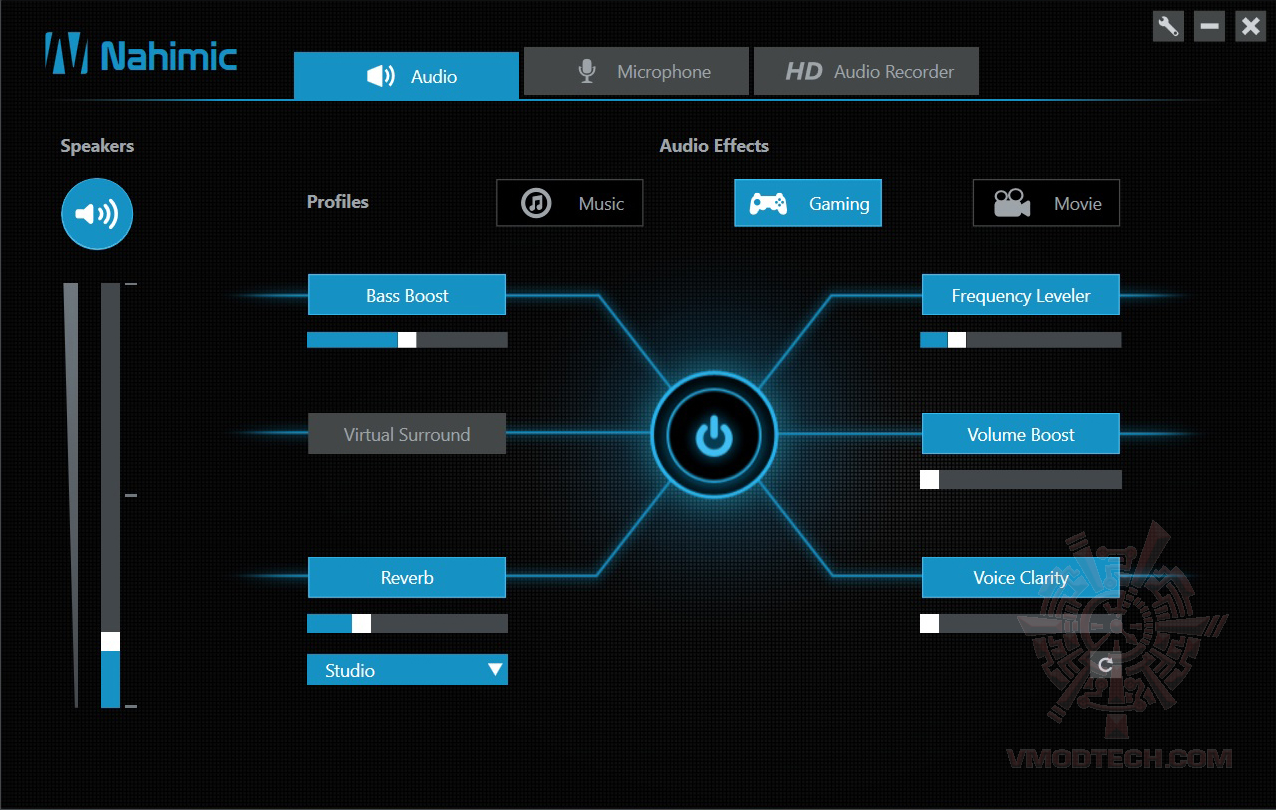Screen dimensions: 1276x810
Task: Click the Nahimic logo
Action: pyautogui.click(x=141, y=53)
